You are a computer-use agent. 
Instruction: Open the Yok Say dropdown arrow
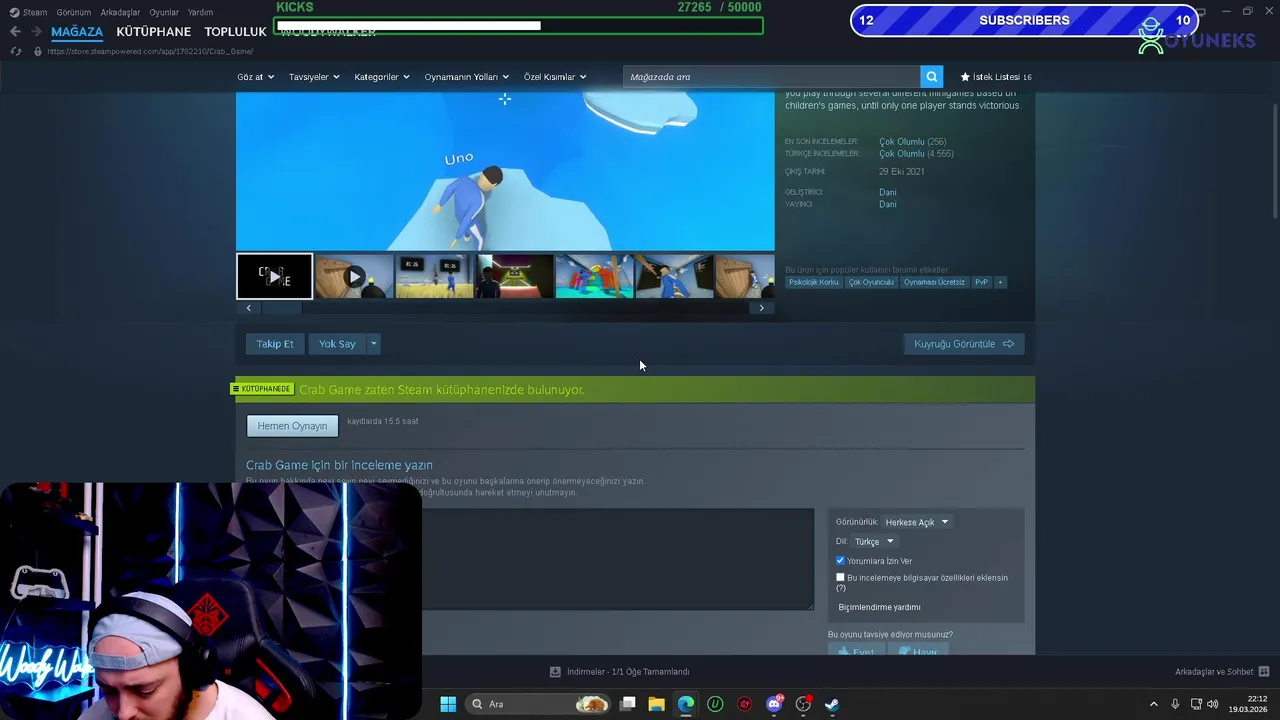[x=373, y=344]
